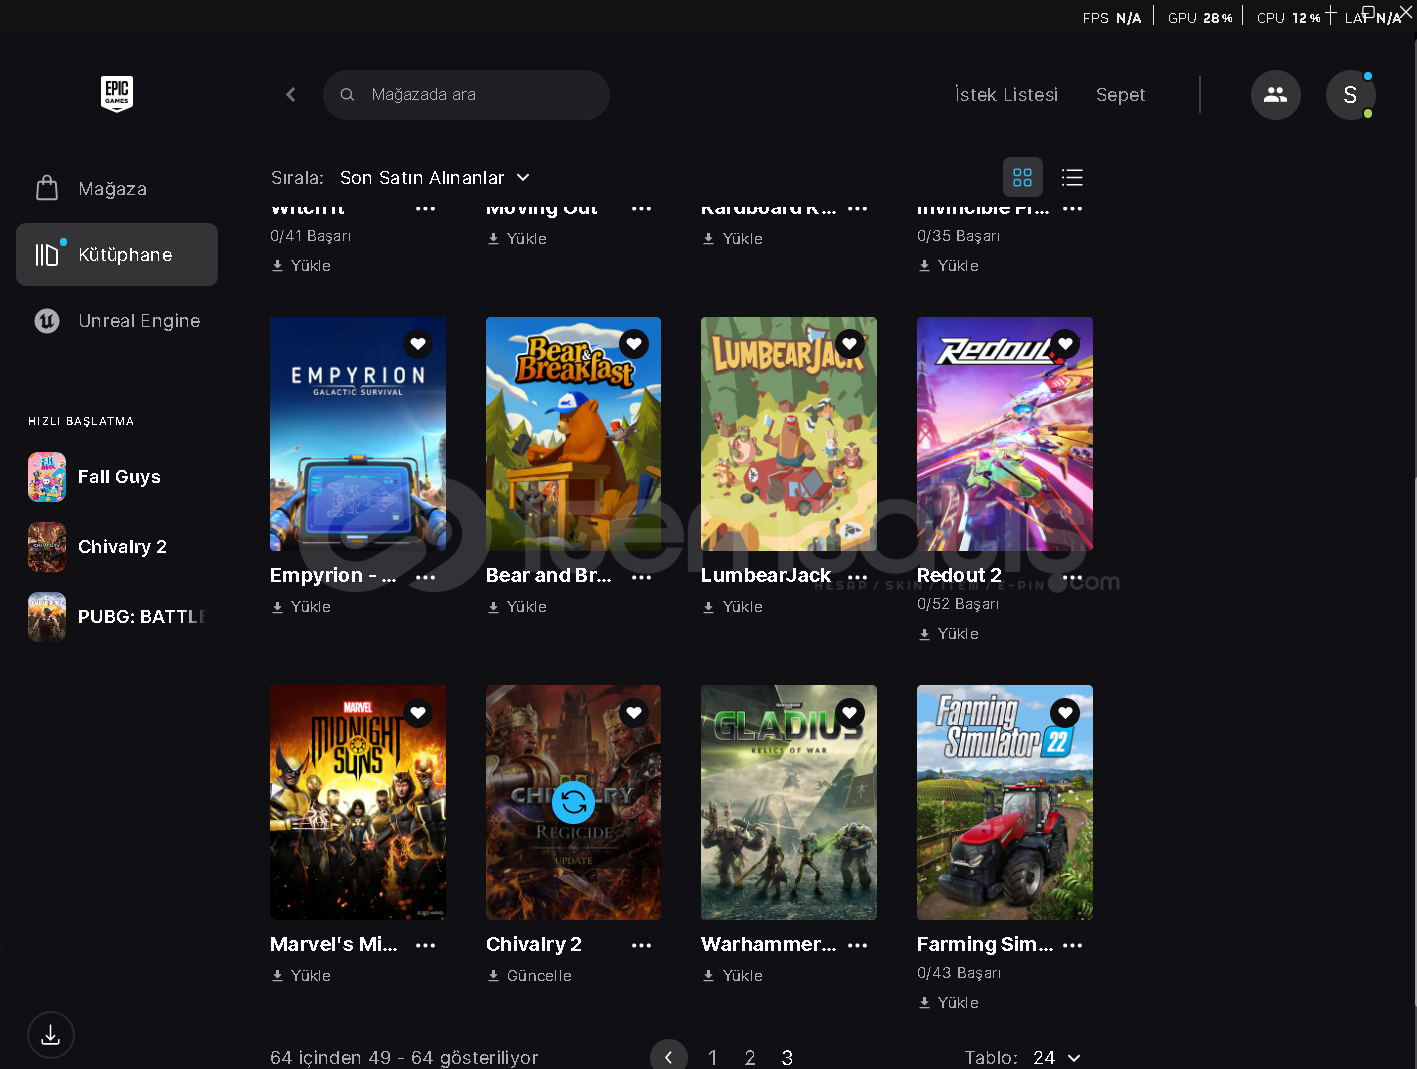Open the Son Satın Alınanlar sort dropdown
This screenshot has height=1069, width=1417.
(435, 178)
